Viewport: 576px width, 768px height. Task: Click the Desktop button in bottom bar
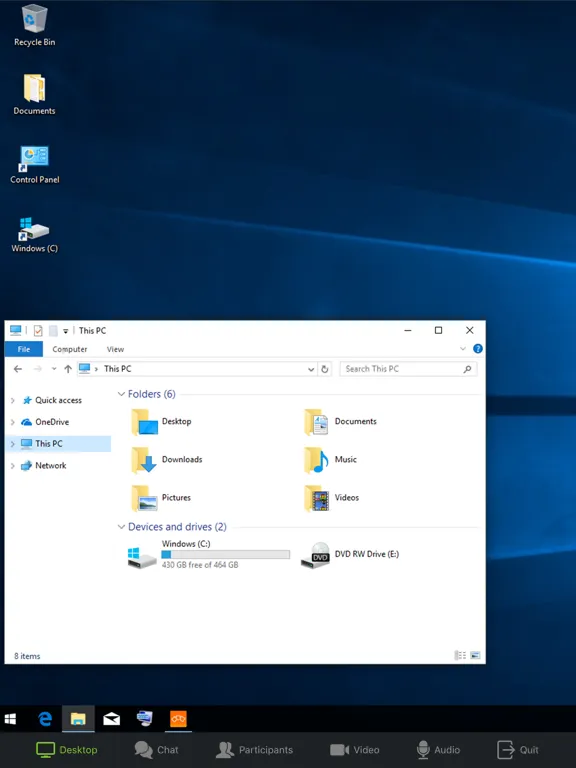[67, 750]
